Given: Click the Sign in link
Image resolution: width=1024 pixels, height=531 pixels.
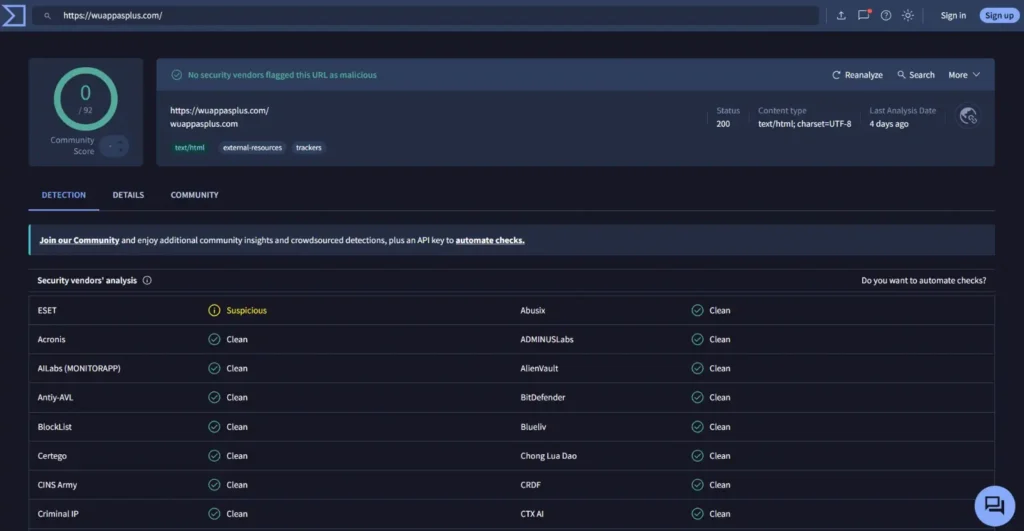Looking at the screenshot, I should pos(953,16).
